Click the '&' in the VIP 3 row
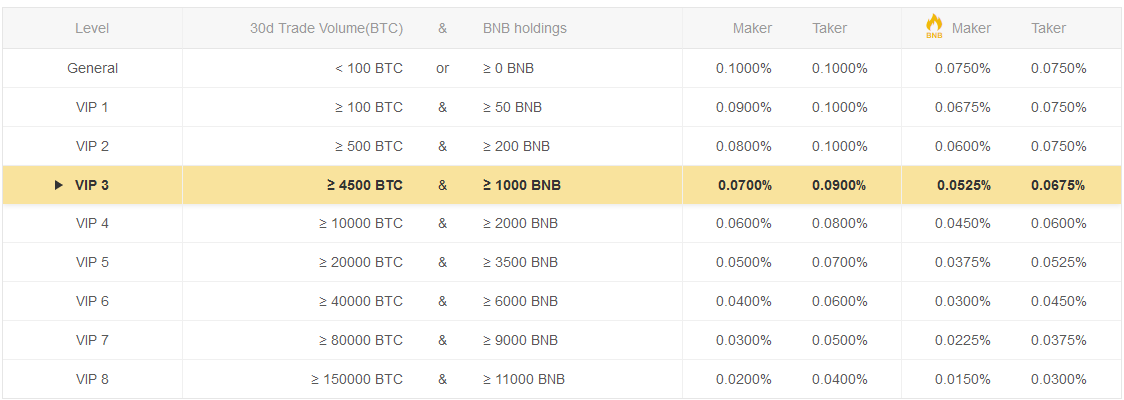This screenshot has width=1124, height=400. (x=442, y=185)
